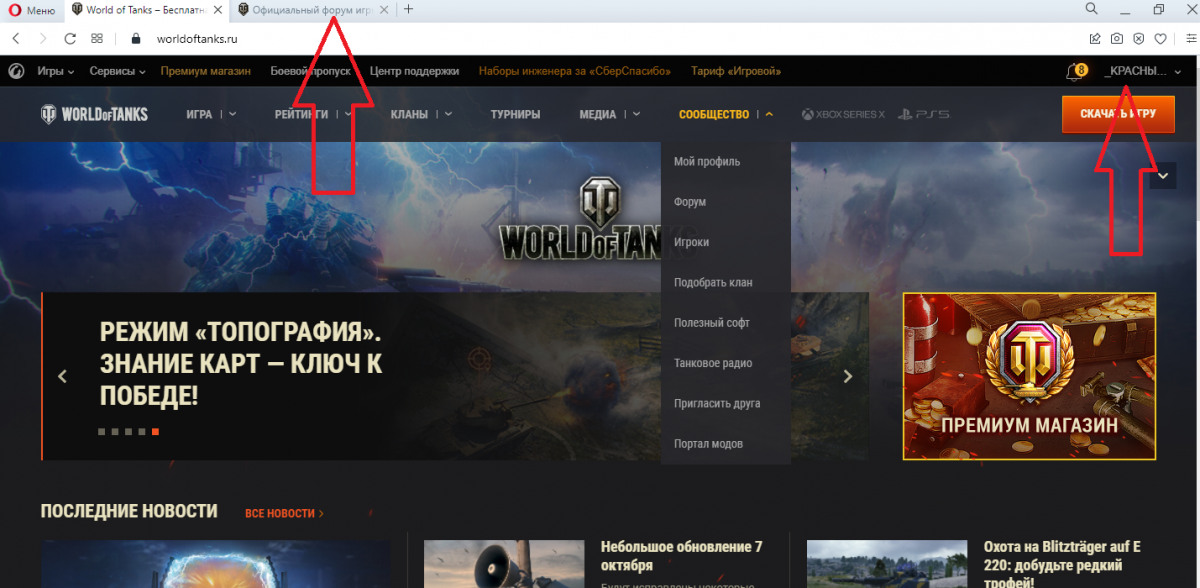Image resolution: width=1200 pixels, height=588 pixels.
Task: Expand the _КРАСНЫ… account dropdown
Action: click(1143, 71)
